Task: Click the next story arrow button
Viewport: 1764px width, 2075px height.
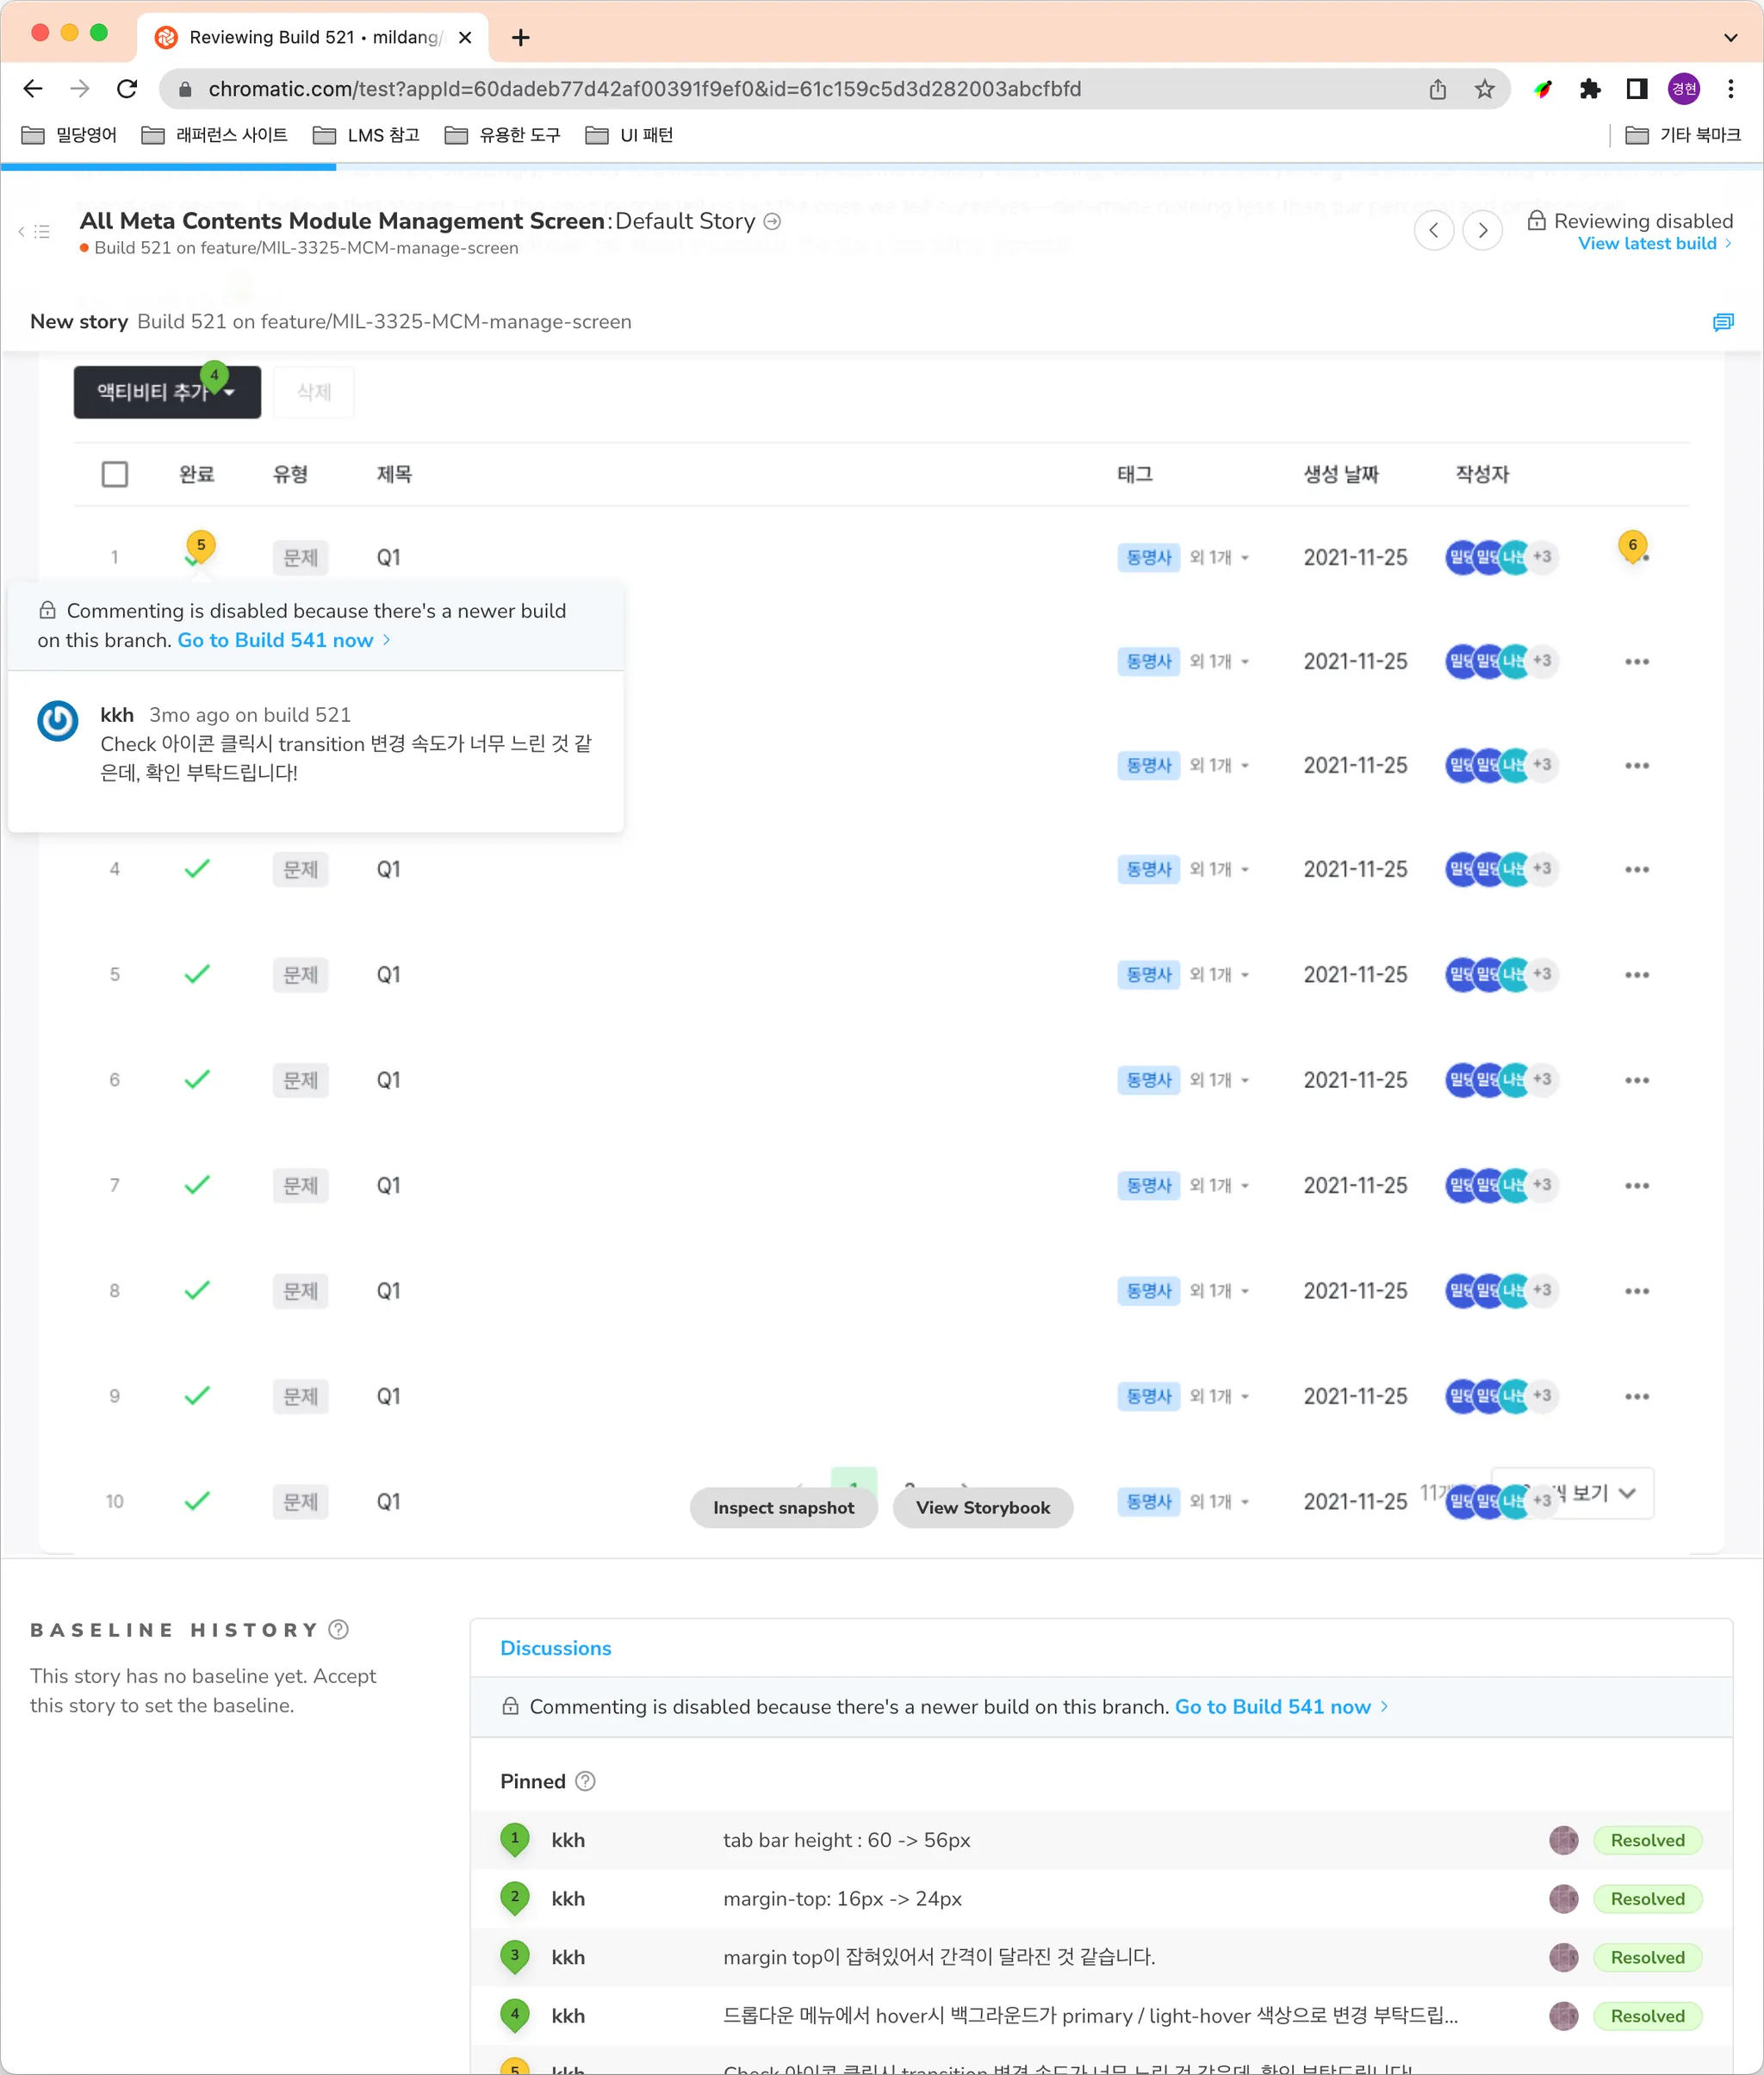Action: tap(1482, 231)
